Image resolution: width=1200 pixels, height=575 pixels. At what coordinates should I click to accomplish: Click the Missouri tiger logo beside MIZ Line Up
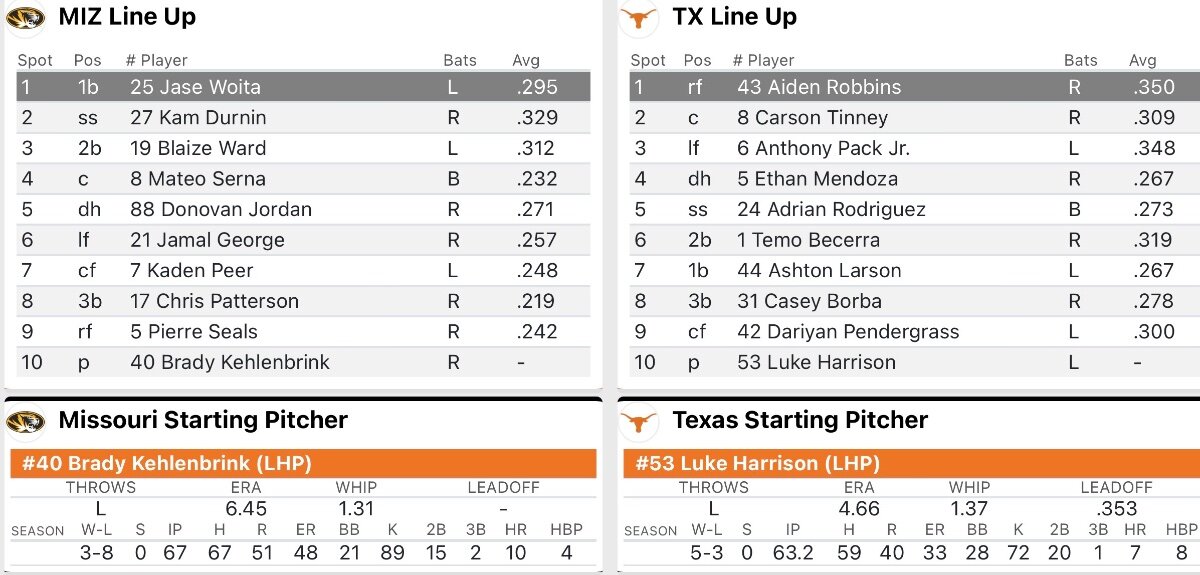click(x=26, y=18)
